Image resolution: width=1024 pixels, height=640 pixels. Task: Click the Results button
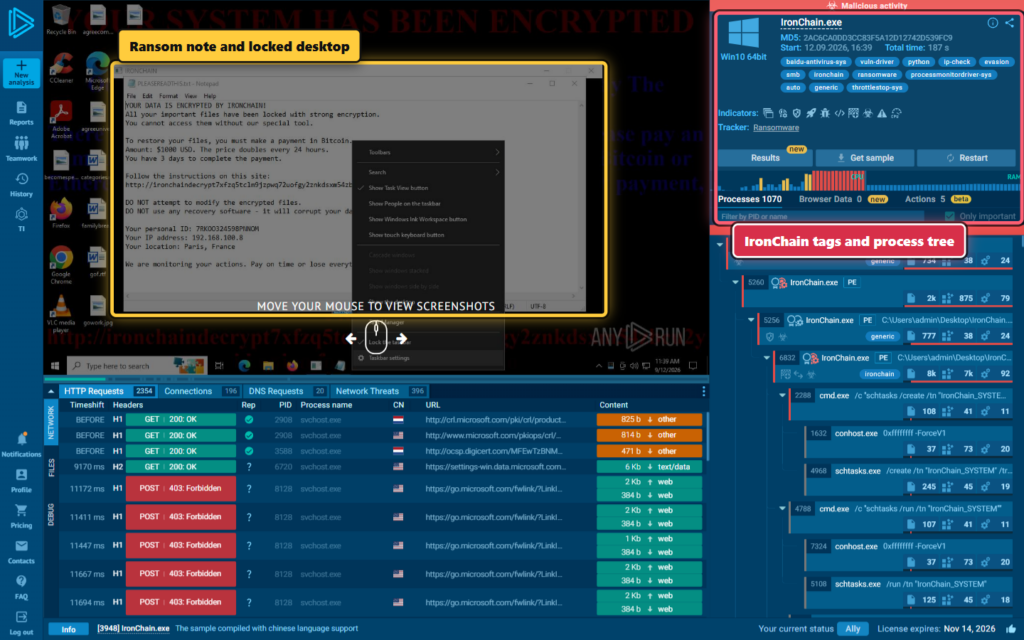pyautogui.click(x=765, y=157)
